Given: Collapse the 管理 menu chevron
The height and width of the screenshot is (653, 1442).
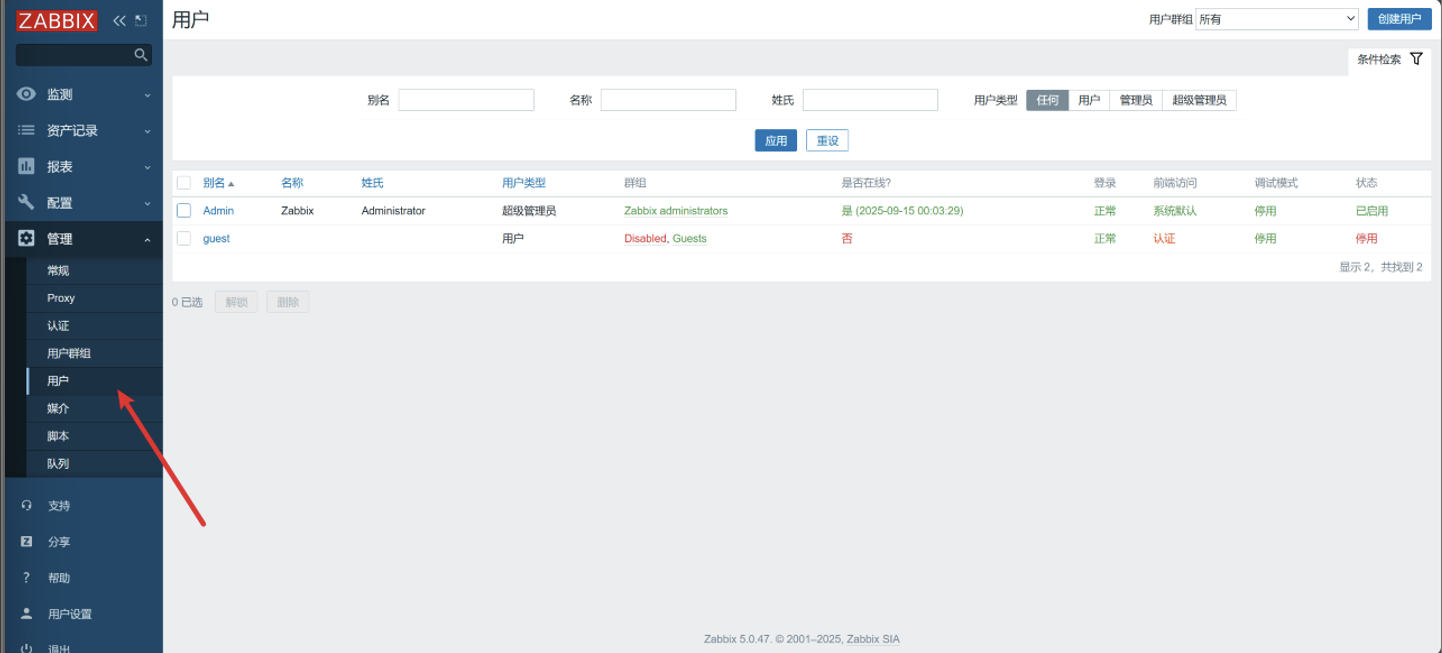Looking at the screenshot, I should point(147,239).
